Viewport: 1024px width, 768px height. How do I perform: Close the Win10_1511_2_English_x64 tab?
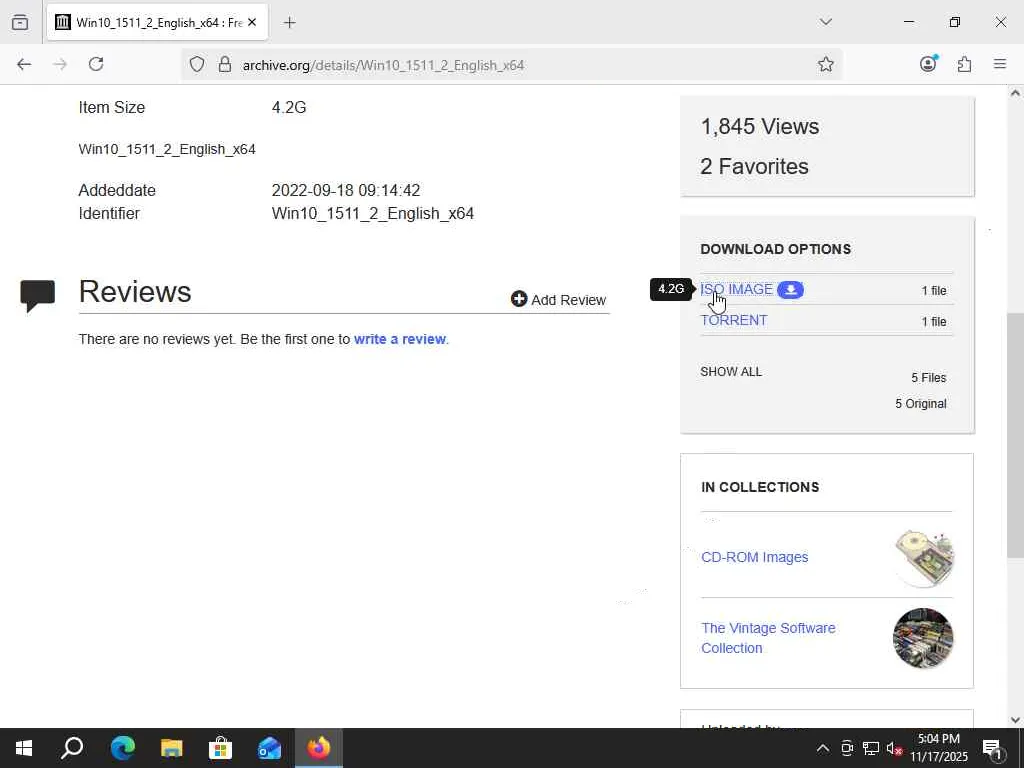click(x=252, y=22)
